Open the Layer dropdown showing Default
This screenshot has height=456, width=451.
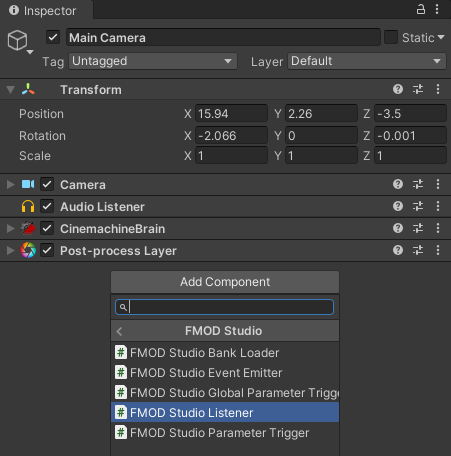tap(367, 61)
